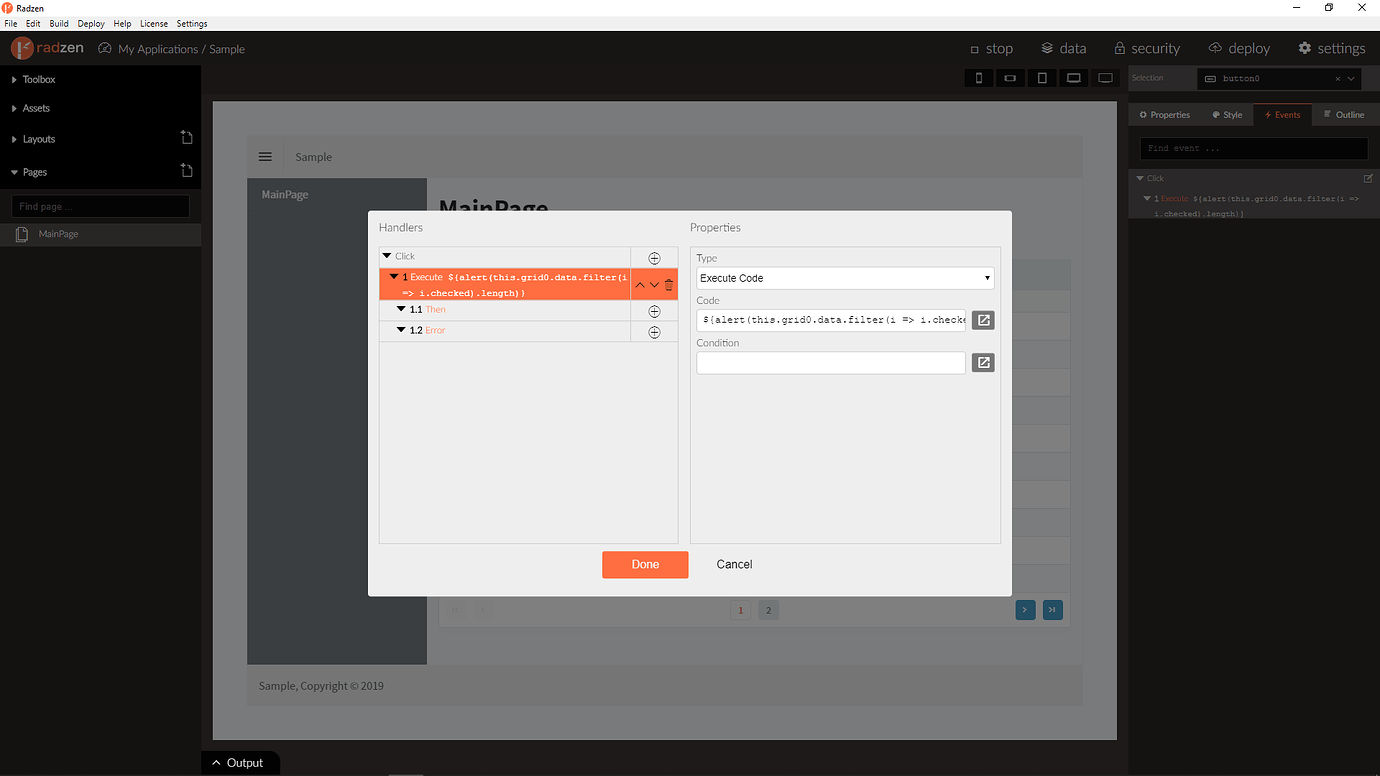Click the refresh icon next to Pages
Viewport: 1380px width, 776px height.
(x=186, y=171)
